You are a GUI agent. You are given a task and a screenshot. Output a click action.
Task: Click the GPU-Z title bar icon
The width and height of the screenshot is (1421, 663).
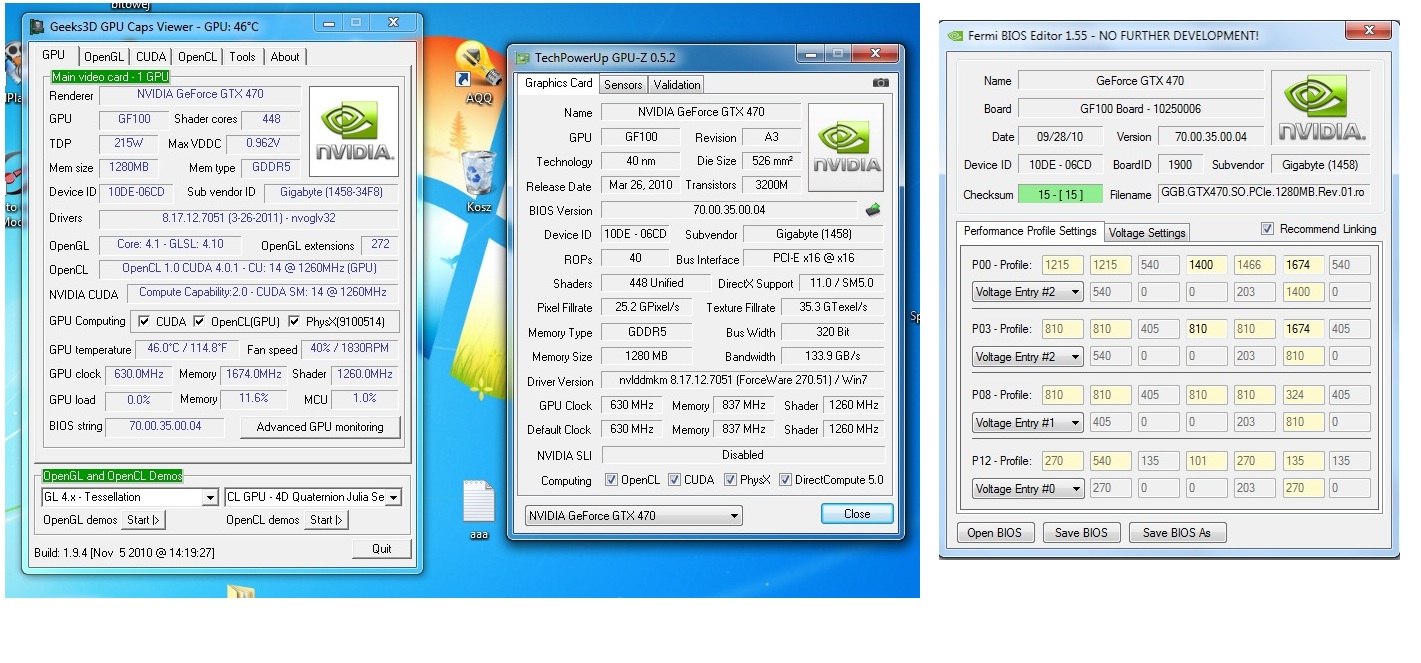tap(523, 58)
